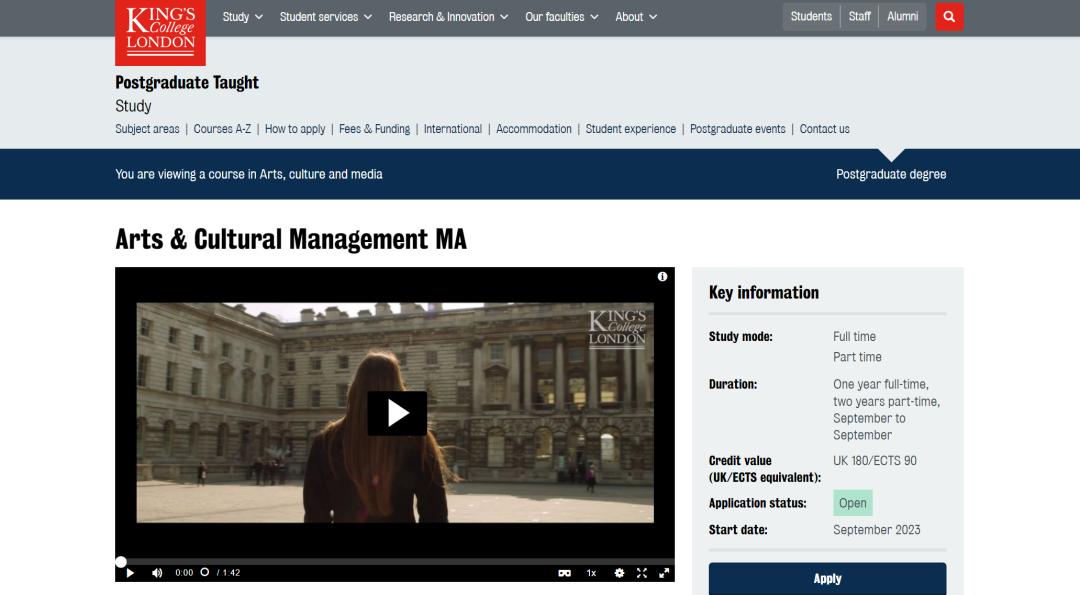Expand the Student services dropdown
Viewport: 1080px width, 595px height.
pyautogui.click(x=325, y=17)
